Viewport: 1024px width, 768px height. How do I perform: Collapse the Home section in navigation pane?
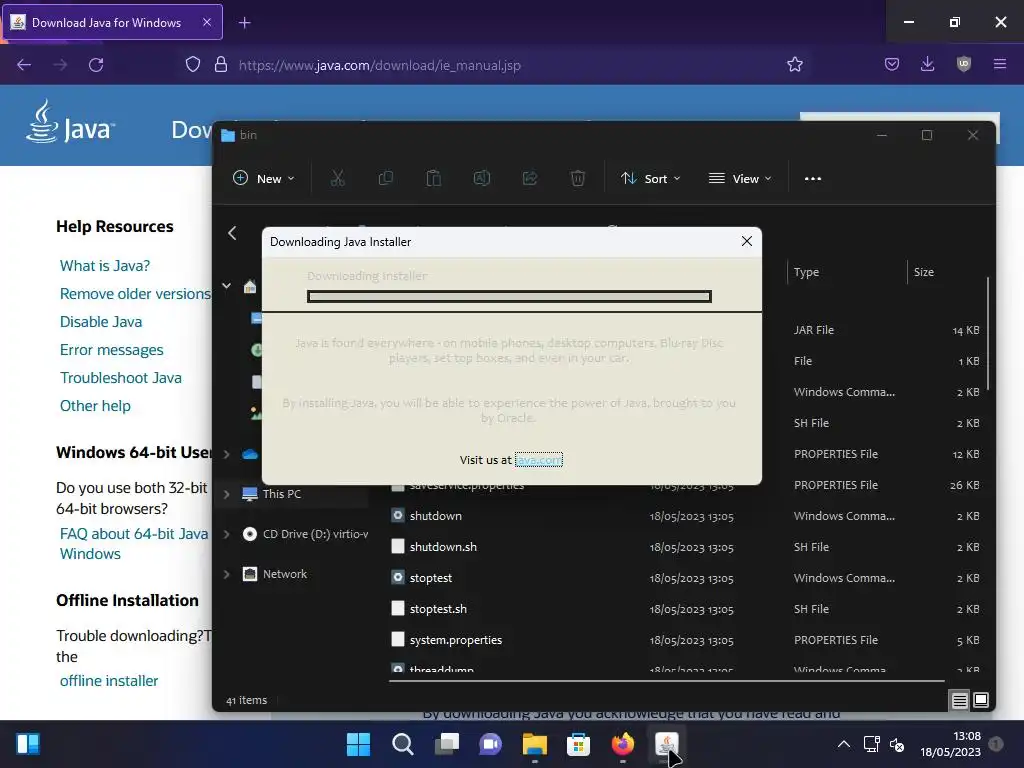(x=227, y=286)
